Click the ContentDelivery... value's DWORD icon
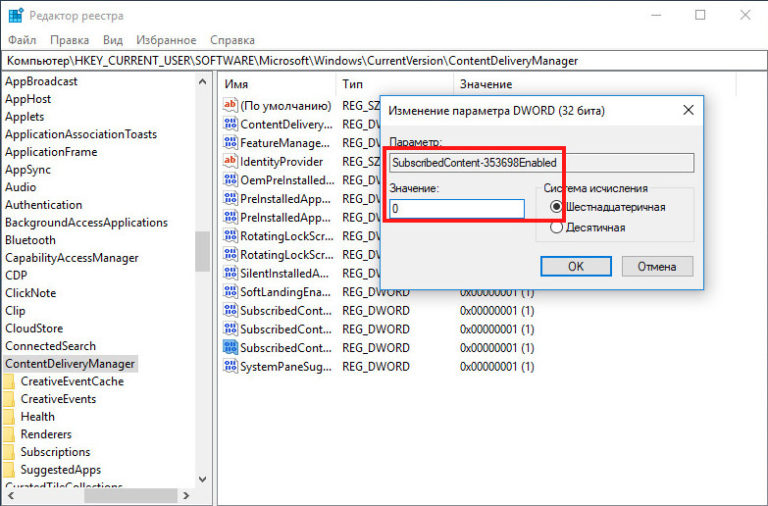768x506 pixels. click(x=230, y=123)
